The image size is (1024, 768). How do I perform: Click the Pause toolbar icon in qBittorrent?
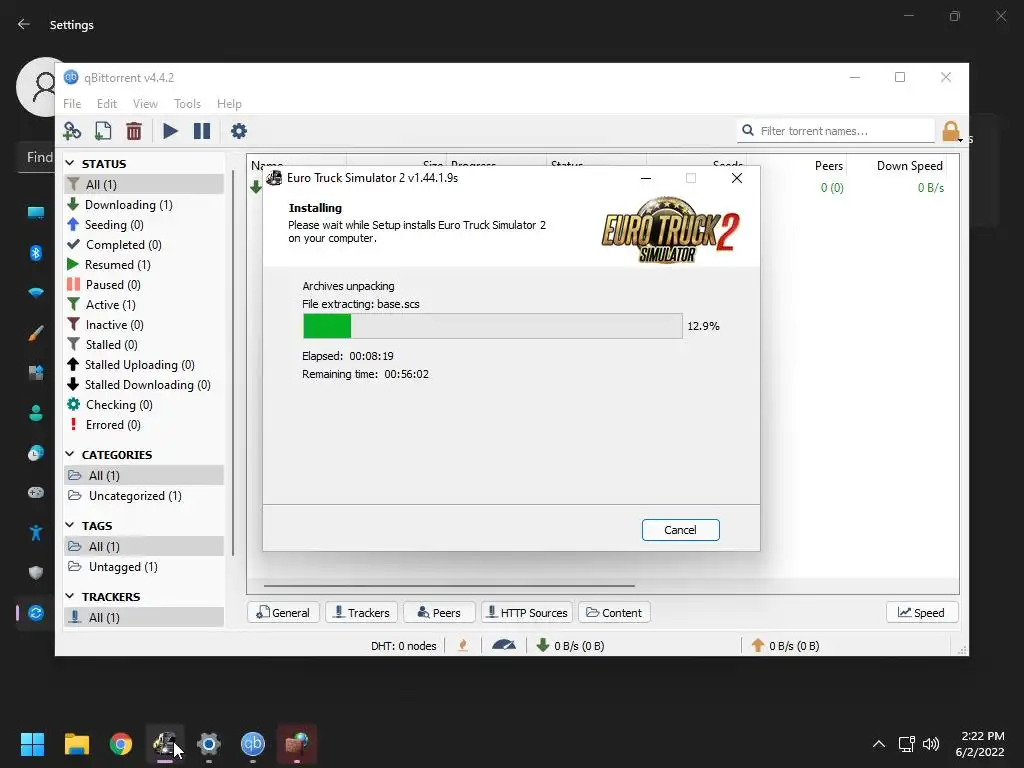tap(202, 131)
